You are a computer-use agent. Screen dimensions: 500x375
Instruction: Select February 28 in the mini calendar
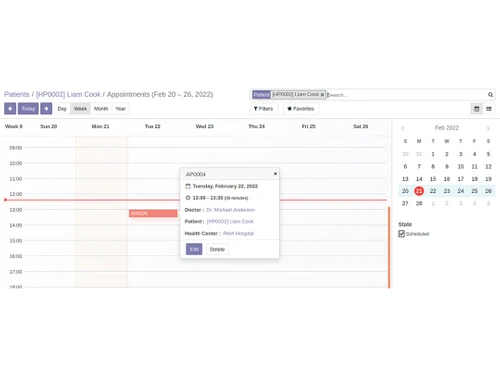pyautogui.click(x=419, y=203)
